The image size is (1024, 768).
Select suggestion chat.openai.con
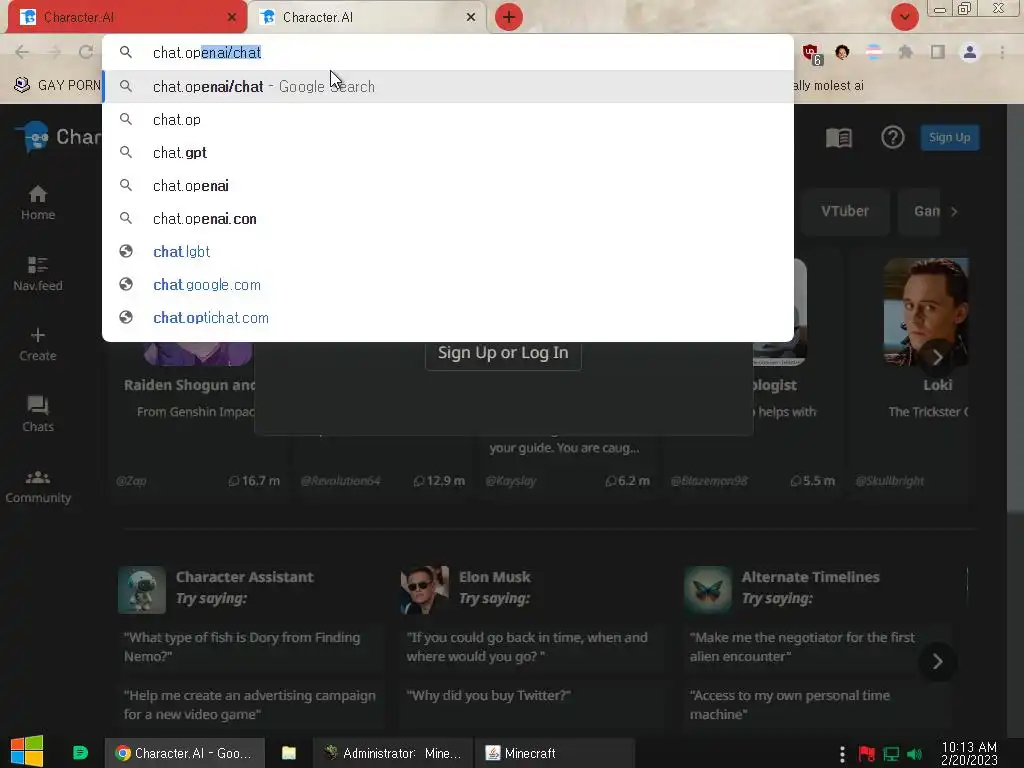pos(448,218)
